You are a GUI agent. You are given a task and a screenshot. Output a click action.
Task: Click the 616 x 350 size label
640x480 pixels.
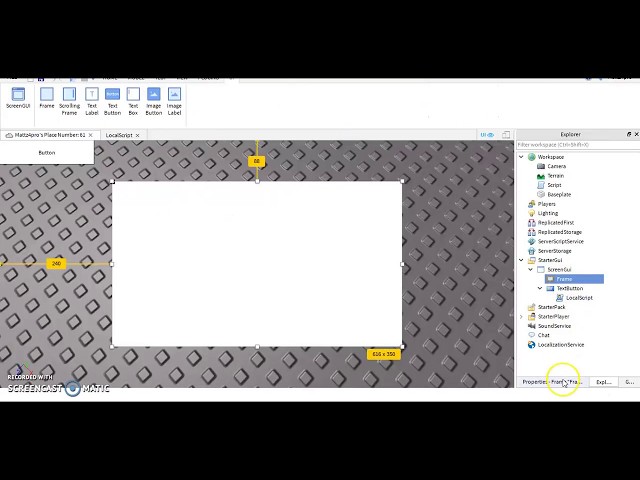click(x=384, y=354)
